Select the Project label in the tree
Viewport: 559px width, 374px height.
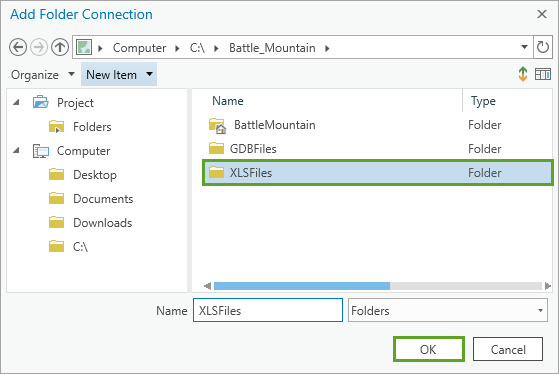[x=75, y=103]
